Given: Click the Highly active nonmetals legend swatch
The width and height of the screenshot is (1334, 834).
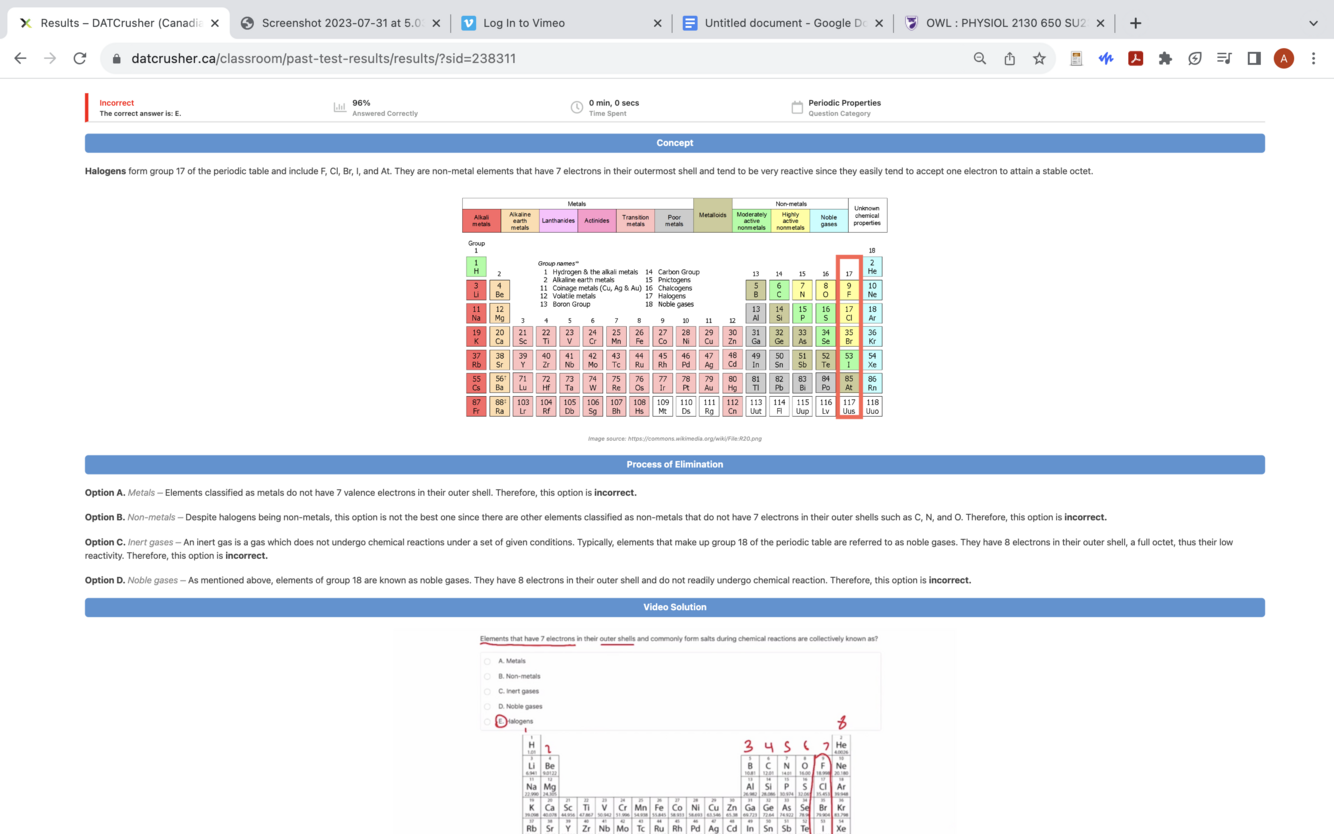Looking at the screenshot, I should pyautogui.click(x=790, y=220).
